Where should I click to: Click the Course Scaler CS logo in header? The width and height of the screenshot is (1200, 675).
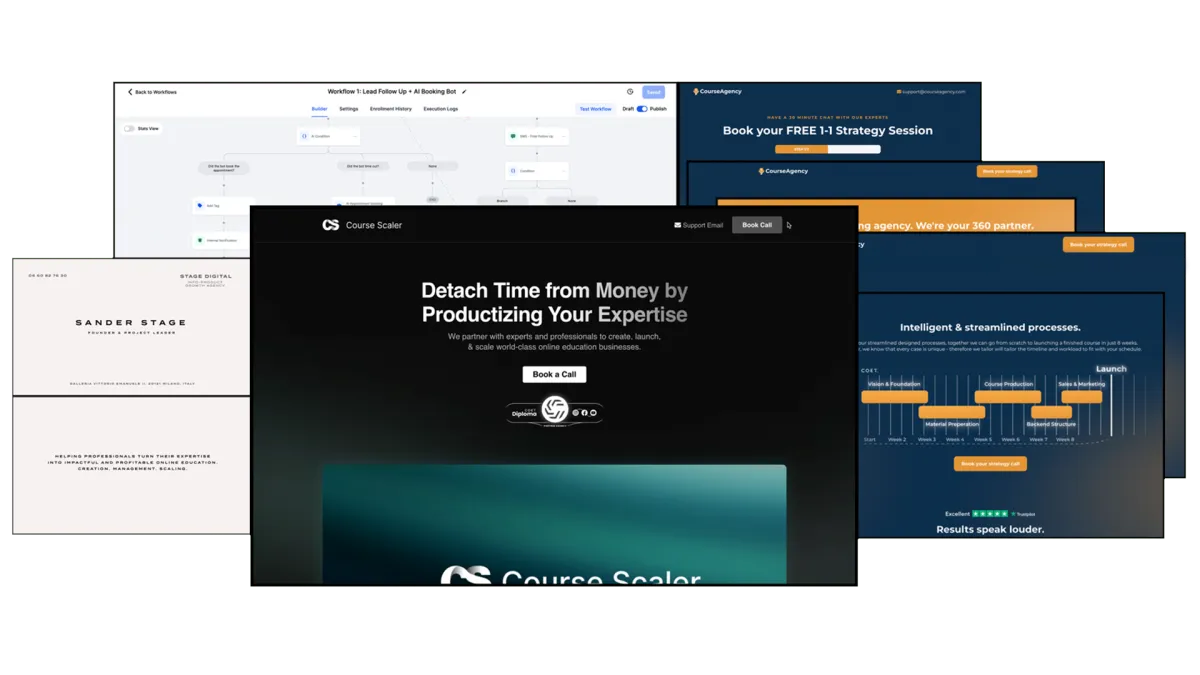[331, 225]
